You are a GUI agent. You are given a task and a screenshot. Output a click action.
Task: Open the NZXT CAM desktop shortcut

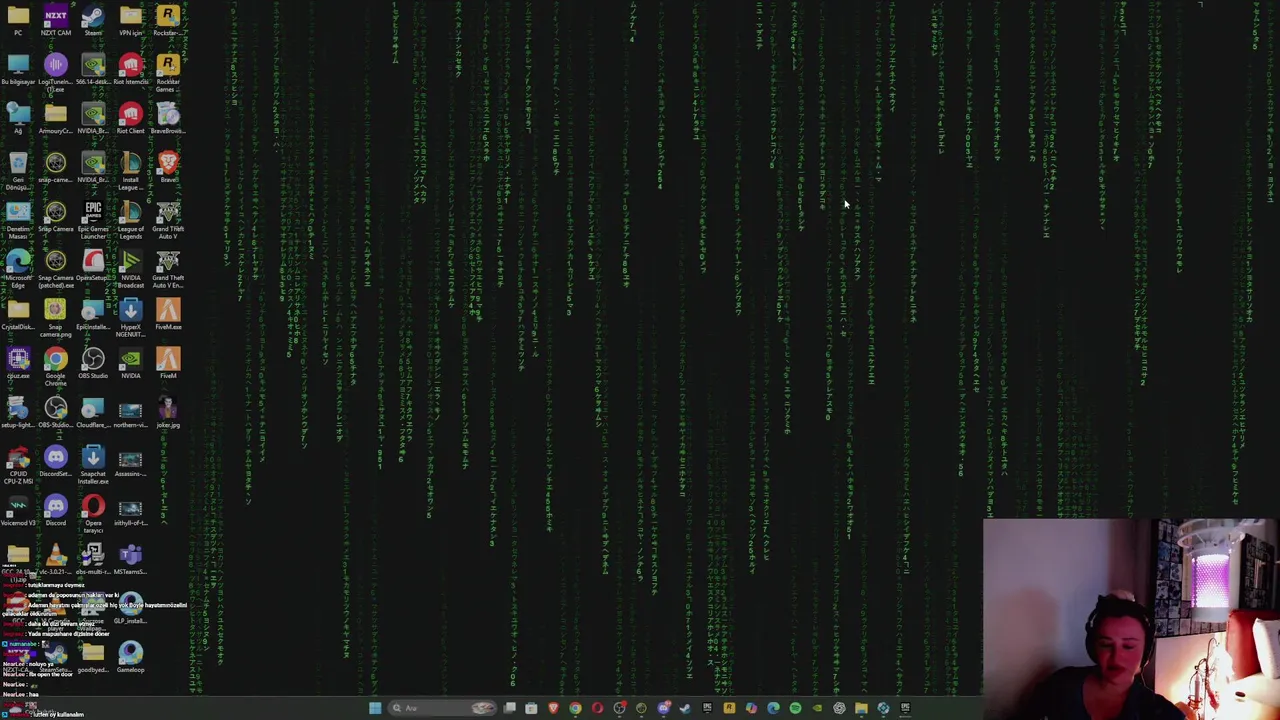pyautogui.click(x=55, y=19)
